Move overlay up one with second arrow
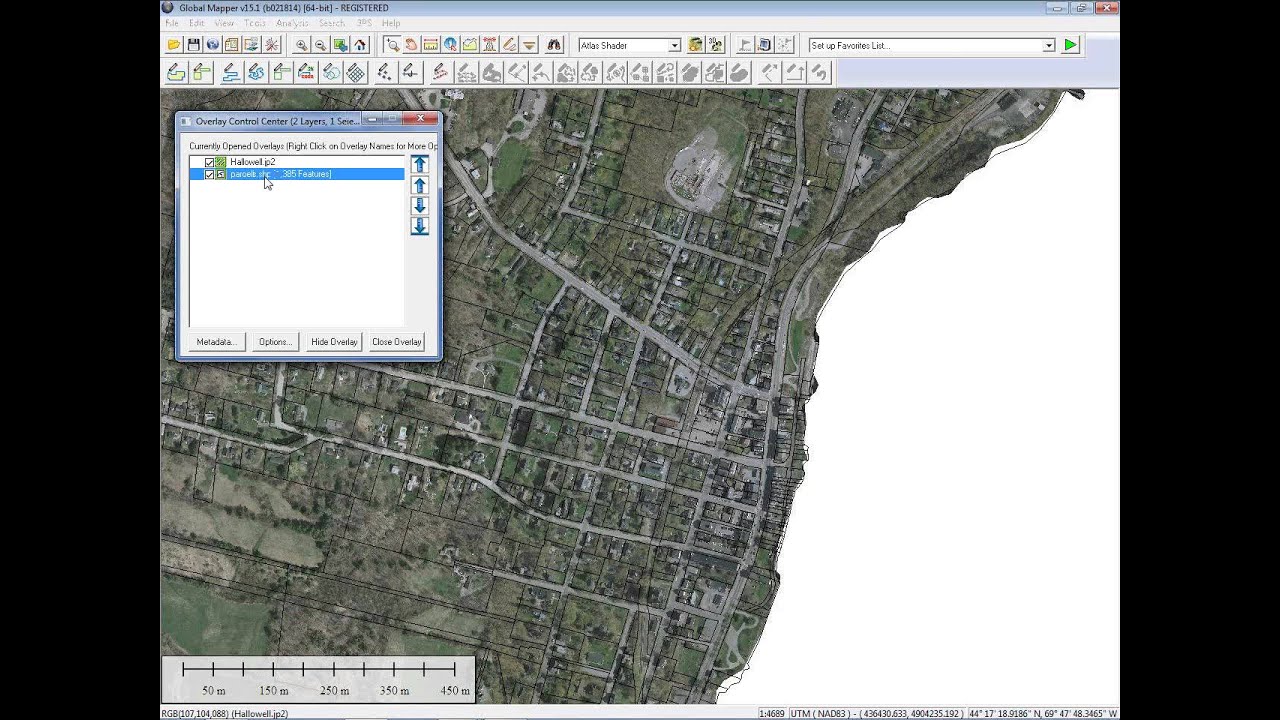 (420, 185)
